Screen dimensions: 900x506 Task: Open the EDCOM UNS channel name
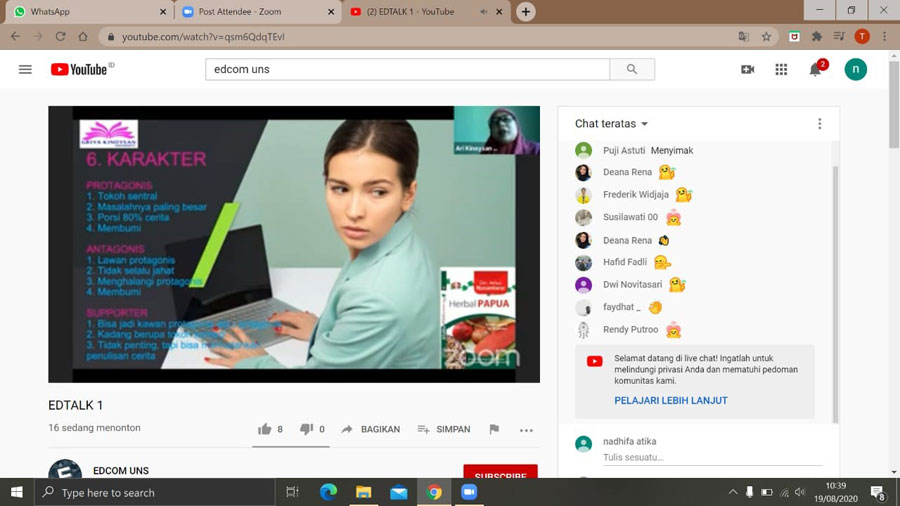[x=121, y=470]
